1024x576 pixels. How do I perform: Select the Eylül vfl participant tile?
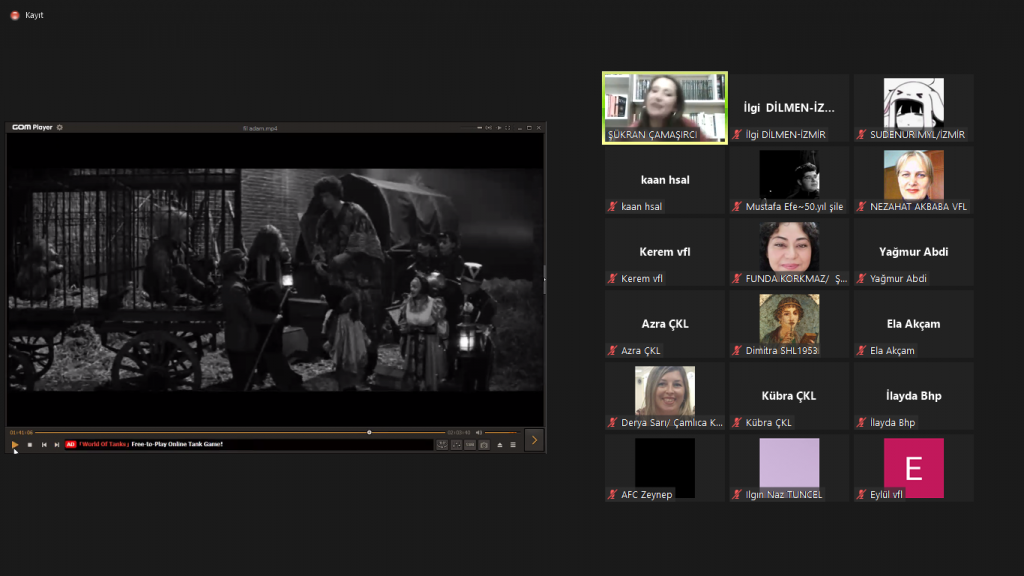(913, 468)
